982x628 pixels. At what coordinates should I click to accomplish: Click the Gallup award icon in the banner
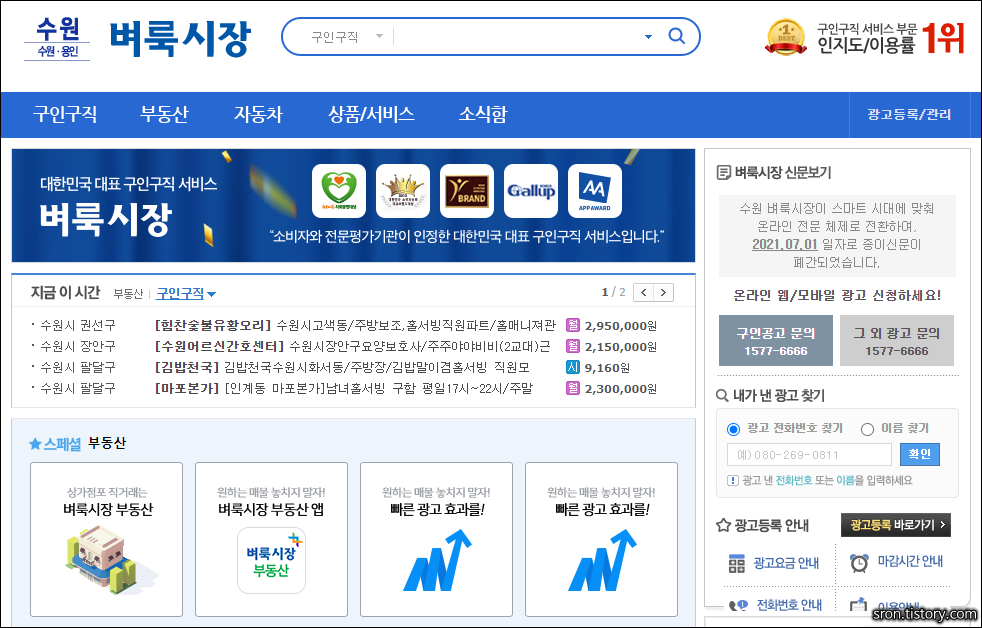[530, 190]
